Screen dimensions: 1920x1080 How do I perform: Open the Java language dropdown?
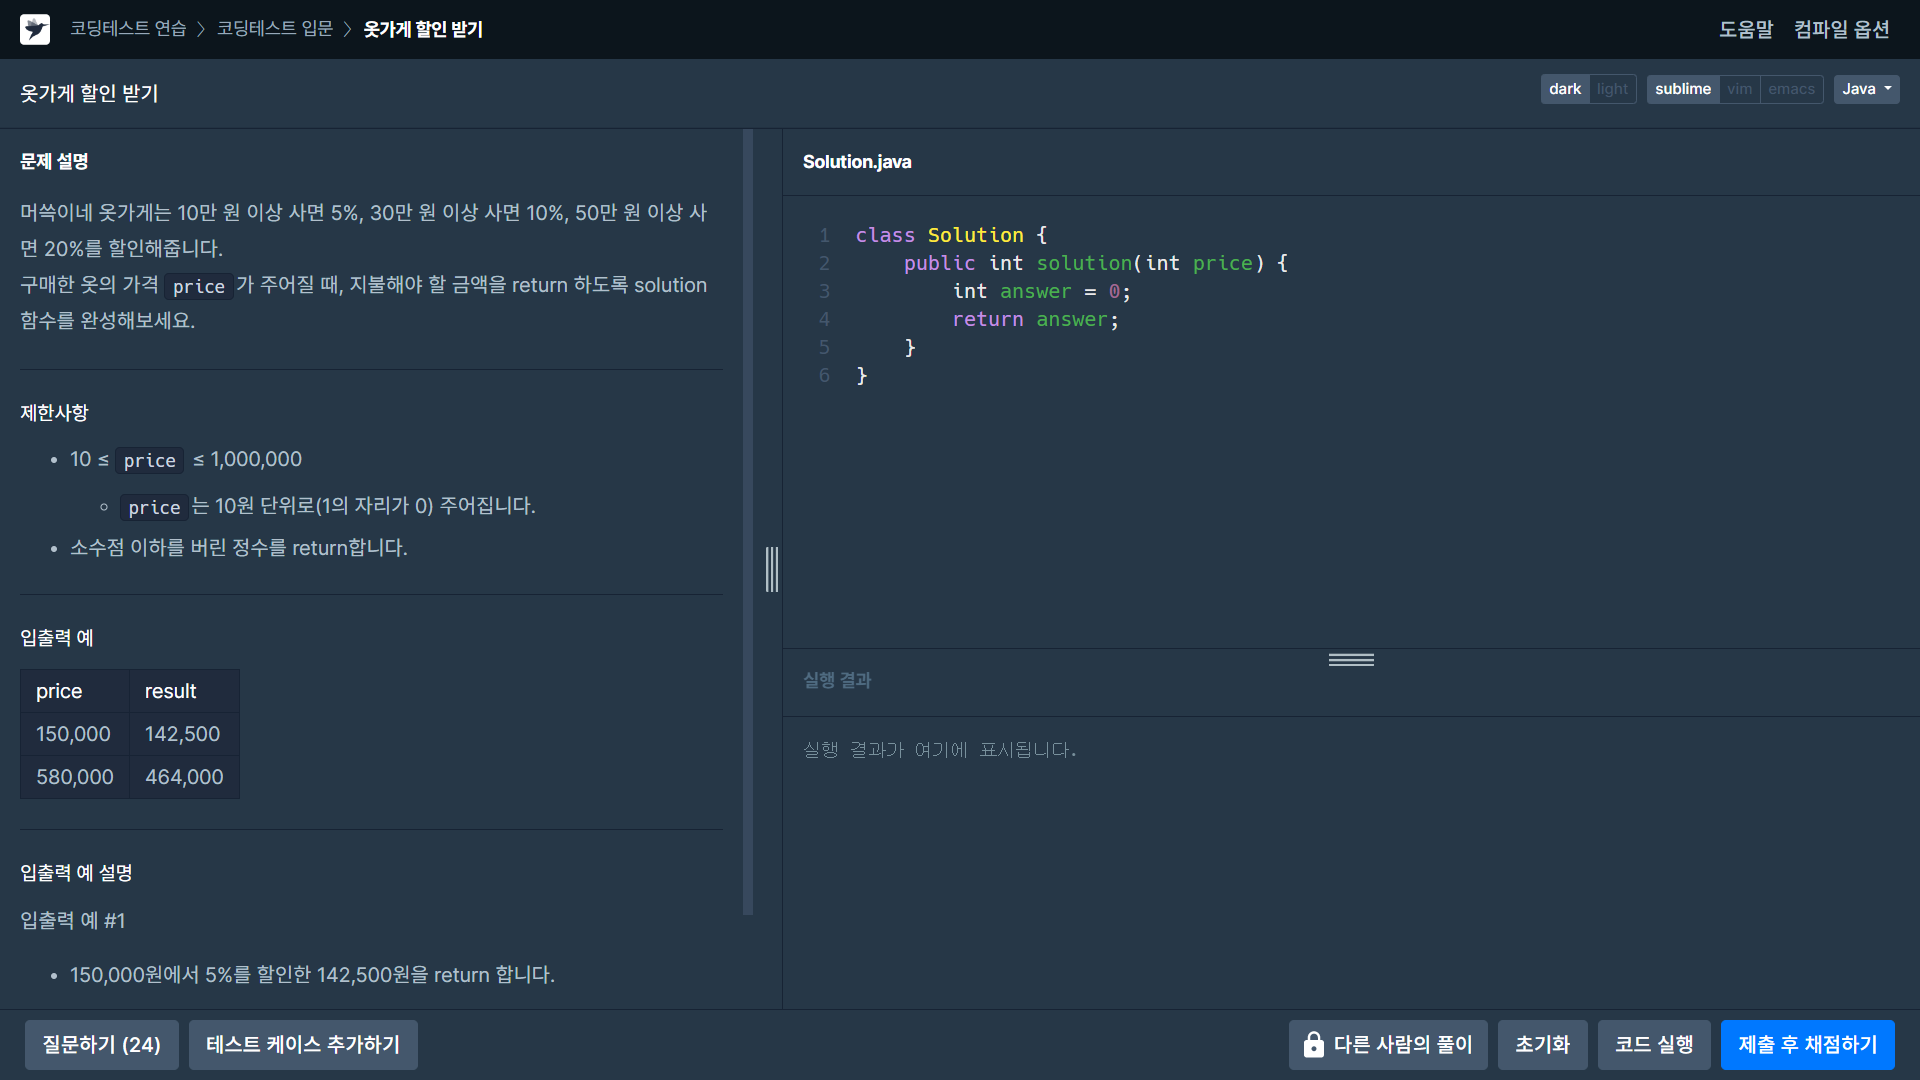tap(1866, 89)
